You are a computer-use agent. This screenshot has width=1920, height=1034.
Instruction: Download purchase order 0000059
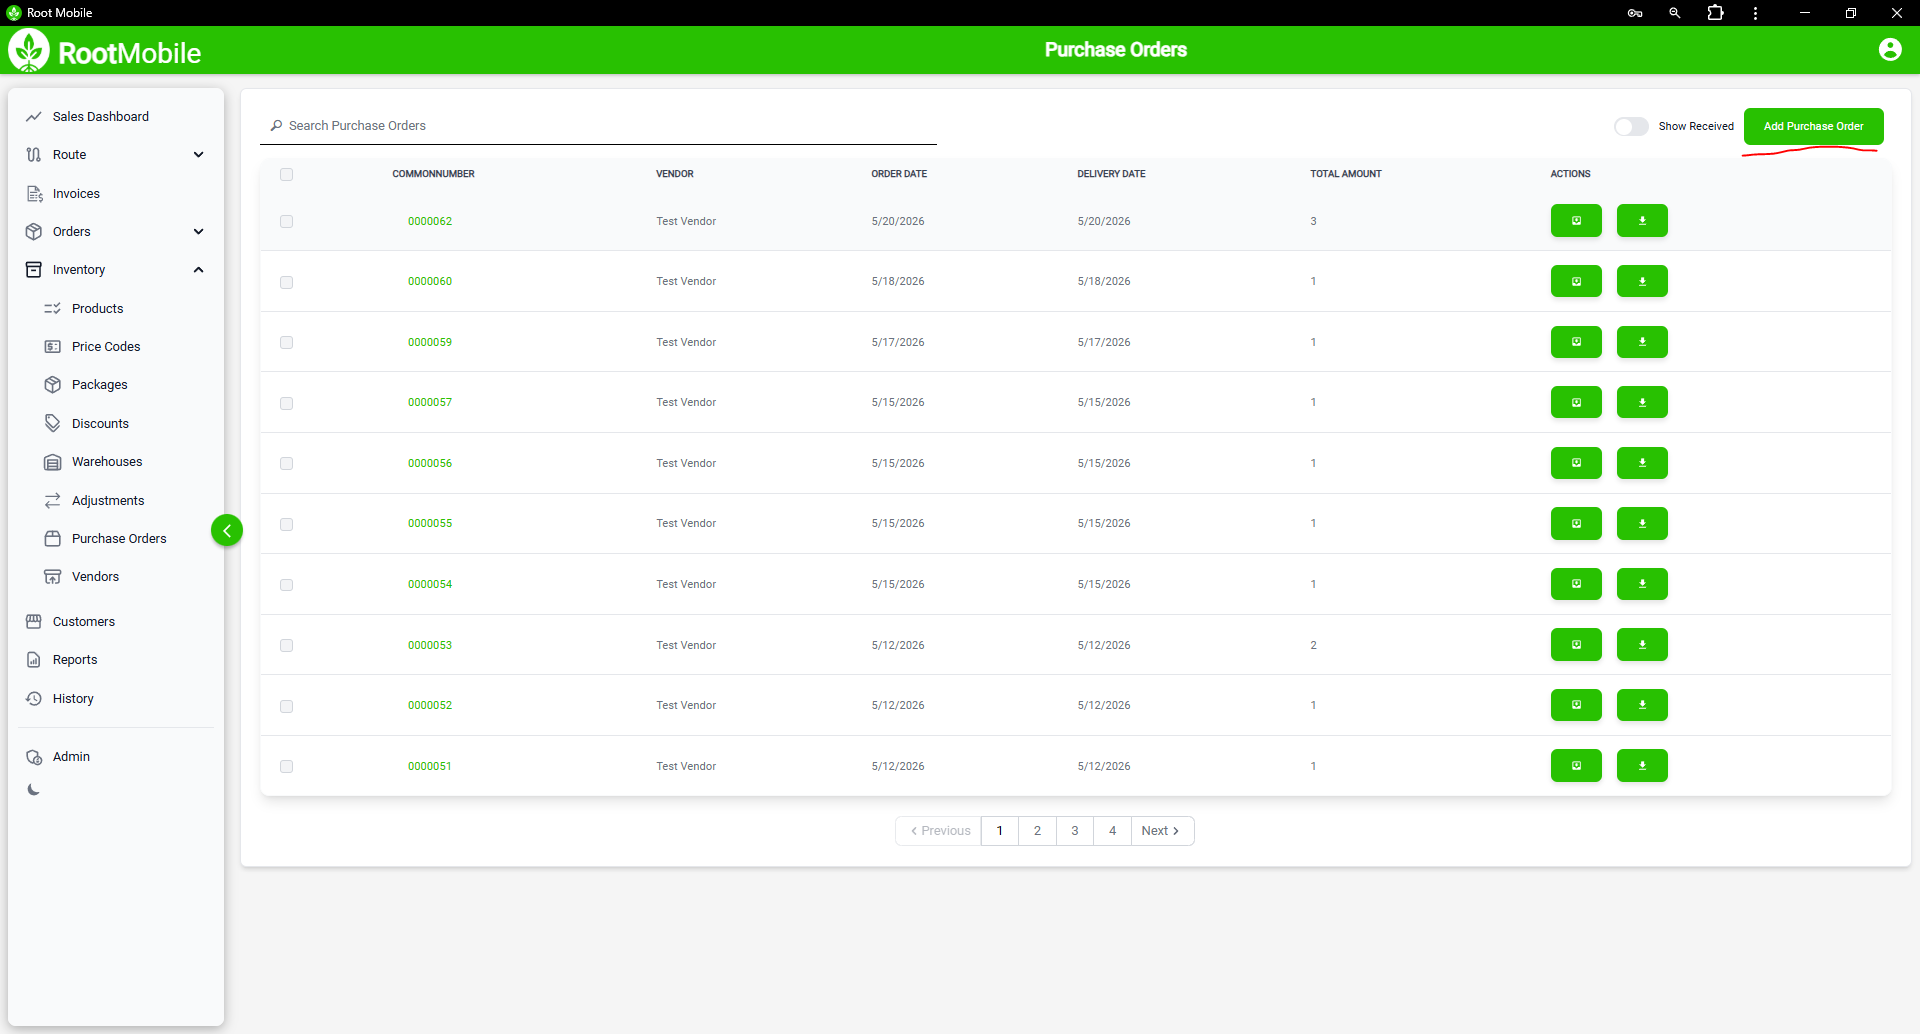(1642, 342)
